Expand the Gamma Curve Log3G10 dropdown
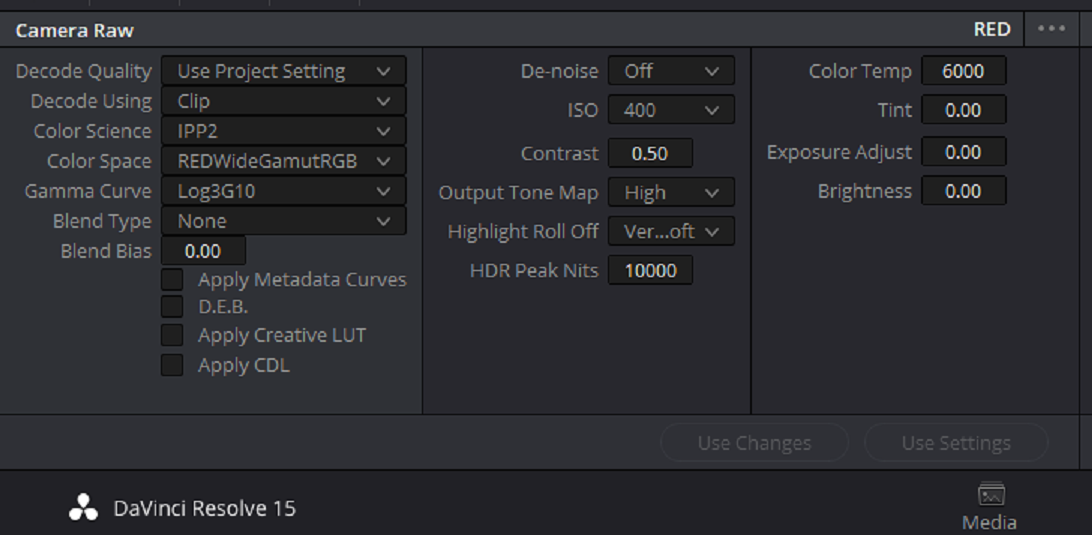The height and width of the screenshot is (535, 1092). tap(283, 191)
